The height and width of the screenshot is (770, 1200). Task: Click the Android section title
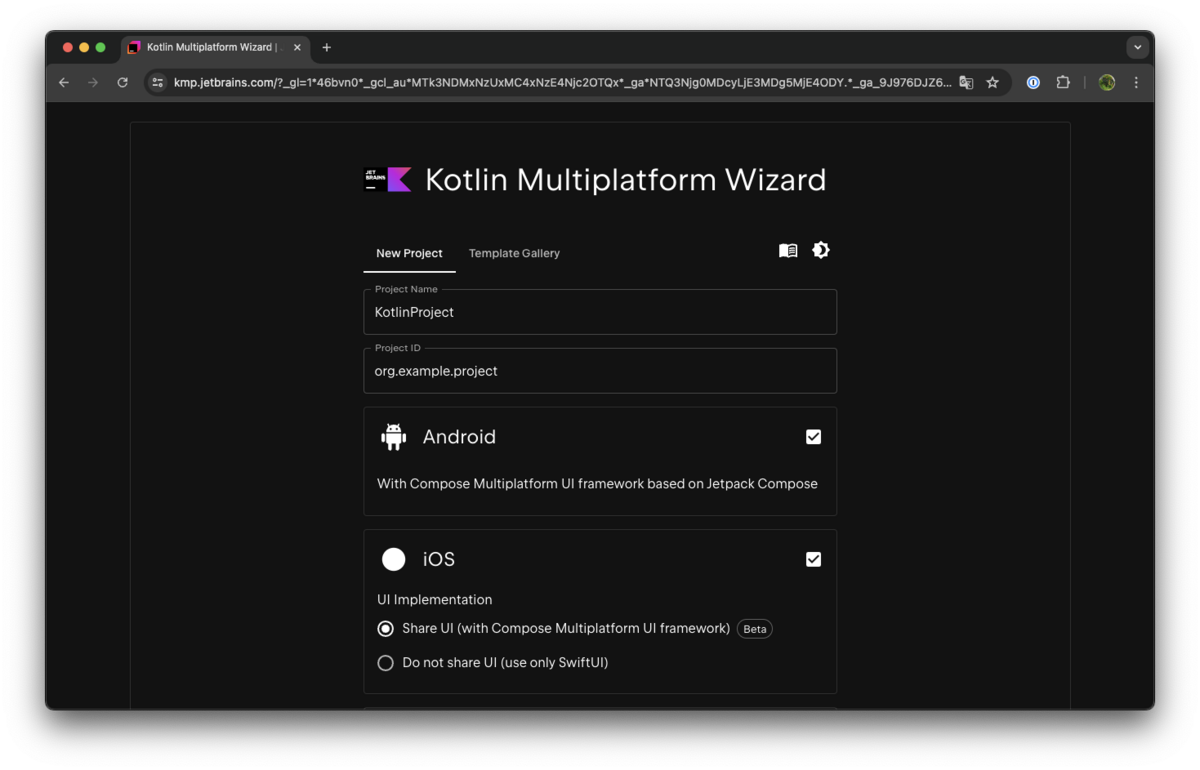[x=459, y=437]
